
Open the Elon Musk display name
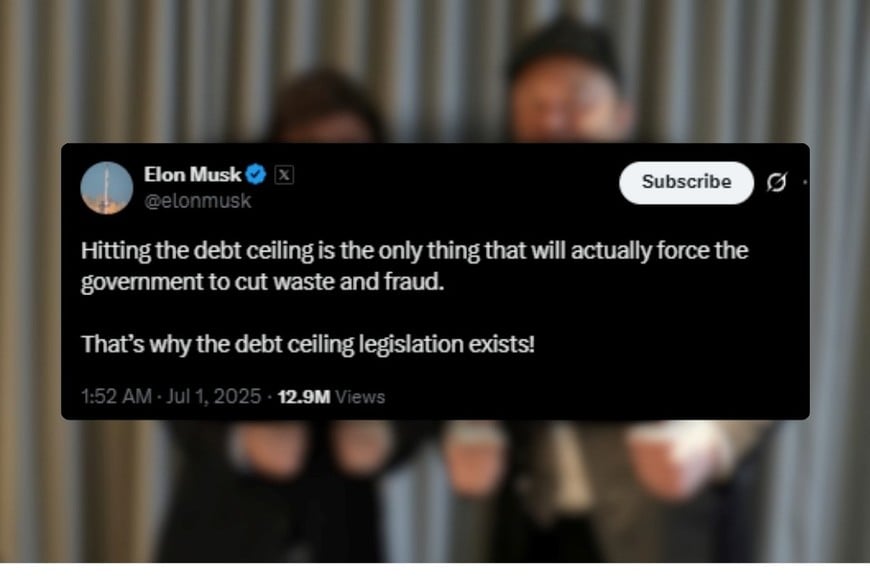[x=193, y=175]
